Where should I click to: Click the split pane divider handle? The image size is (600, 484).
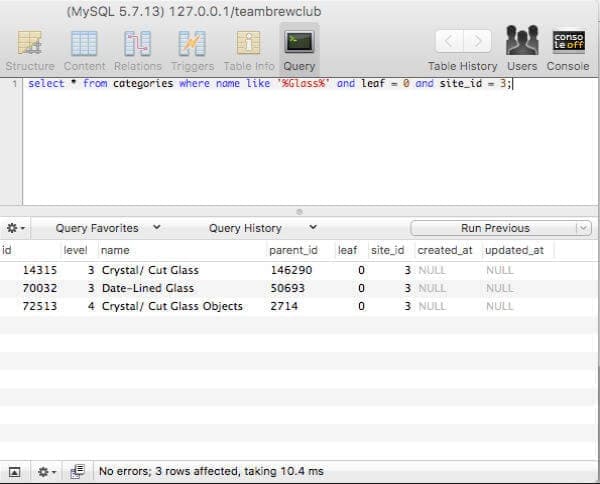[300, 212]
